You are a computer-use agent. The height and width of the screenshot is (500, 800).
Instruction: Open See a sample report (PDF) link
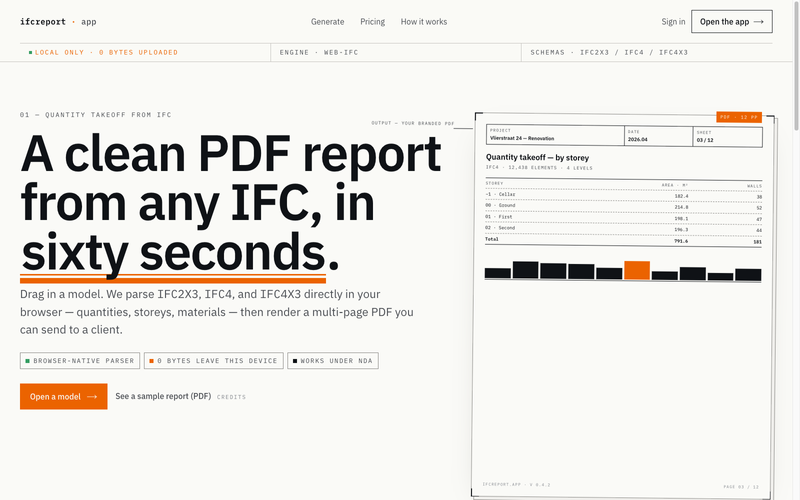pos(163,396)
